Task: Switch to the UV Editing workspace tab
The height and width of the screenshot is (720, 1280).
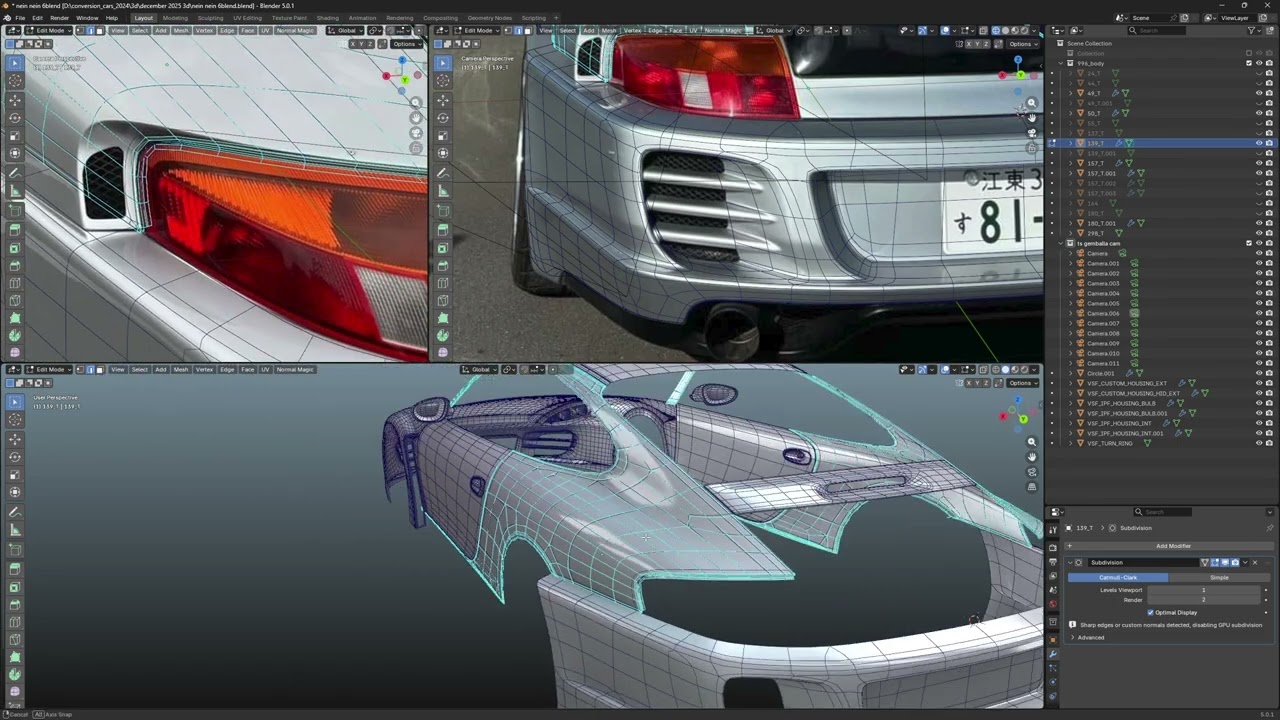Action: tap(247, 18)
